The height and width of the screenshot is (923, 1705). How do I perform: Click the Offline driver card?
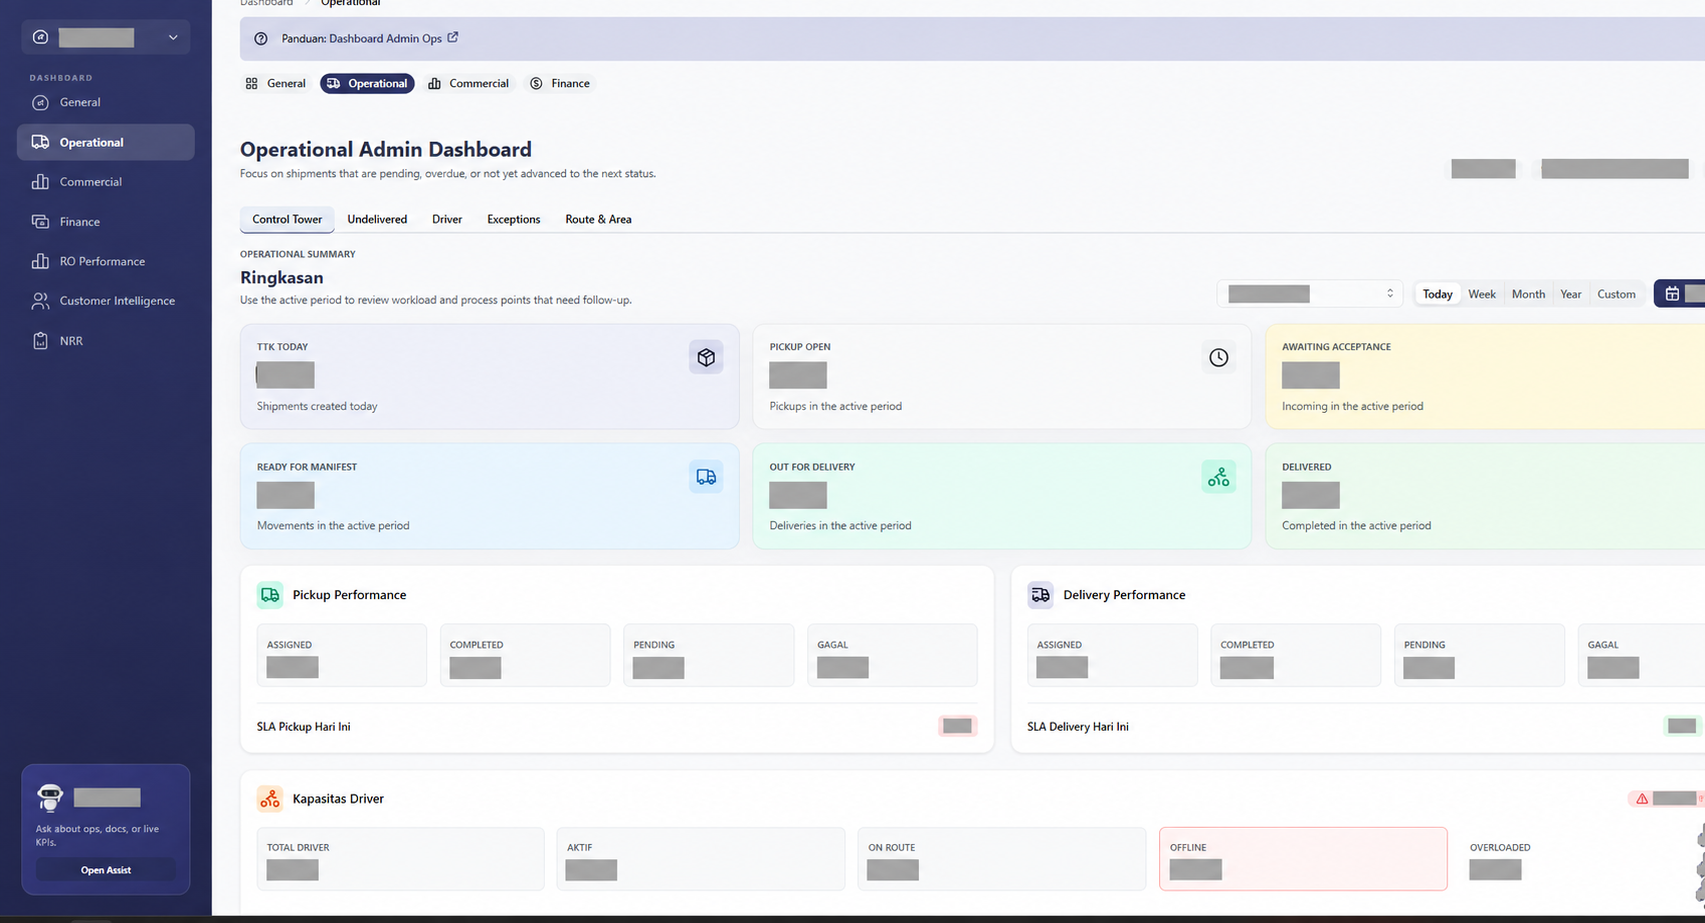coord(1303,858)
